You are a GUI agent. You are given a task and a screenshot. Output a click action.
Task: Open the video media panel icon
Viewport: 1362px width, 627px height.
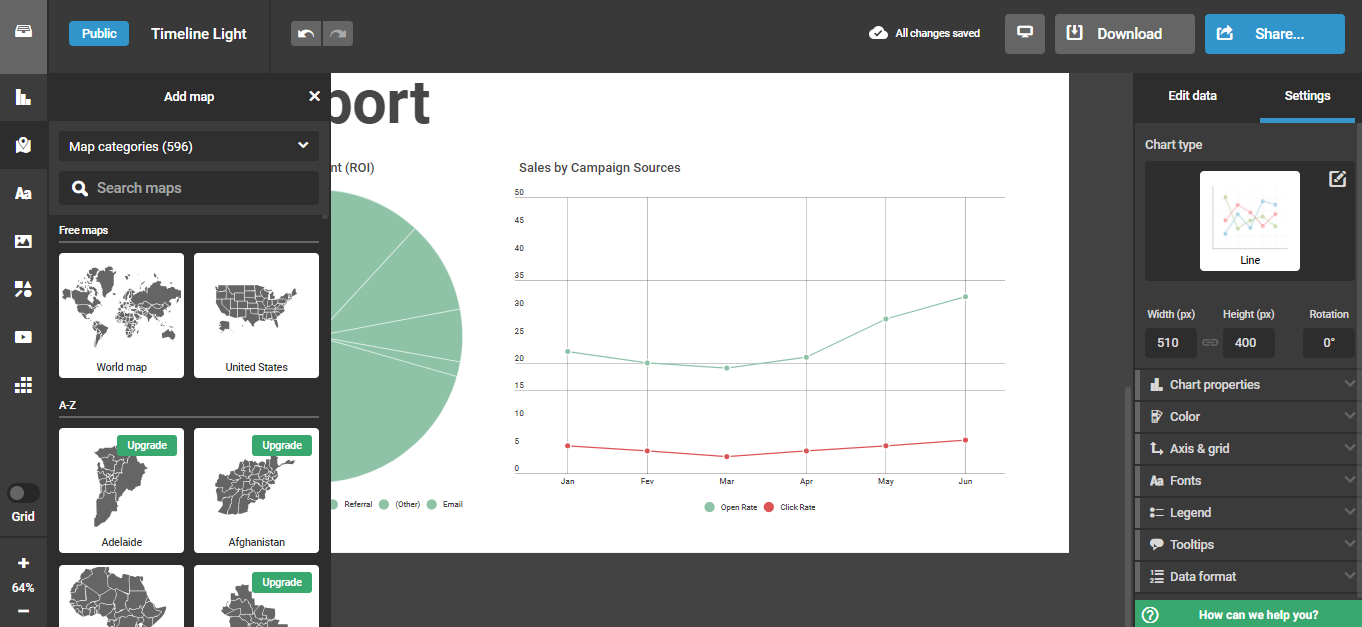(23, 337)
